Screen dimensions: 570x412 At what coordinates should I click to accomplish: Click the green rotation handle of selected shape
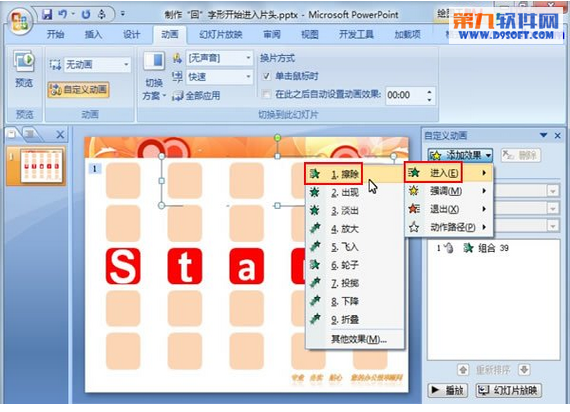(x=277, y=137)
